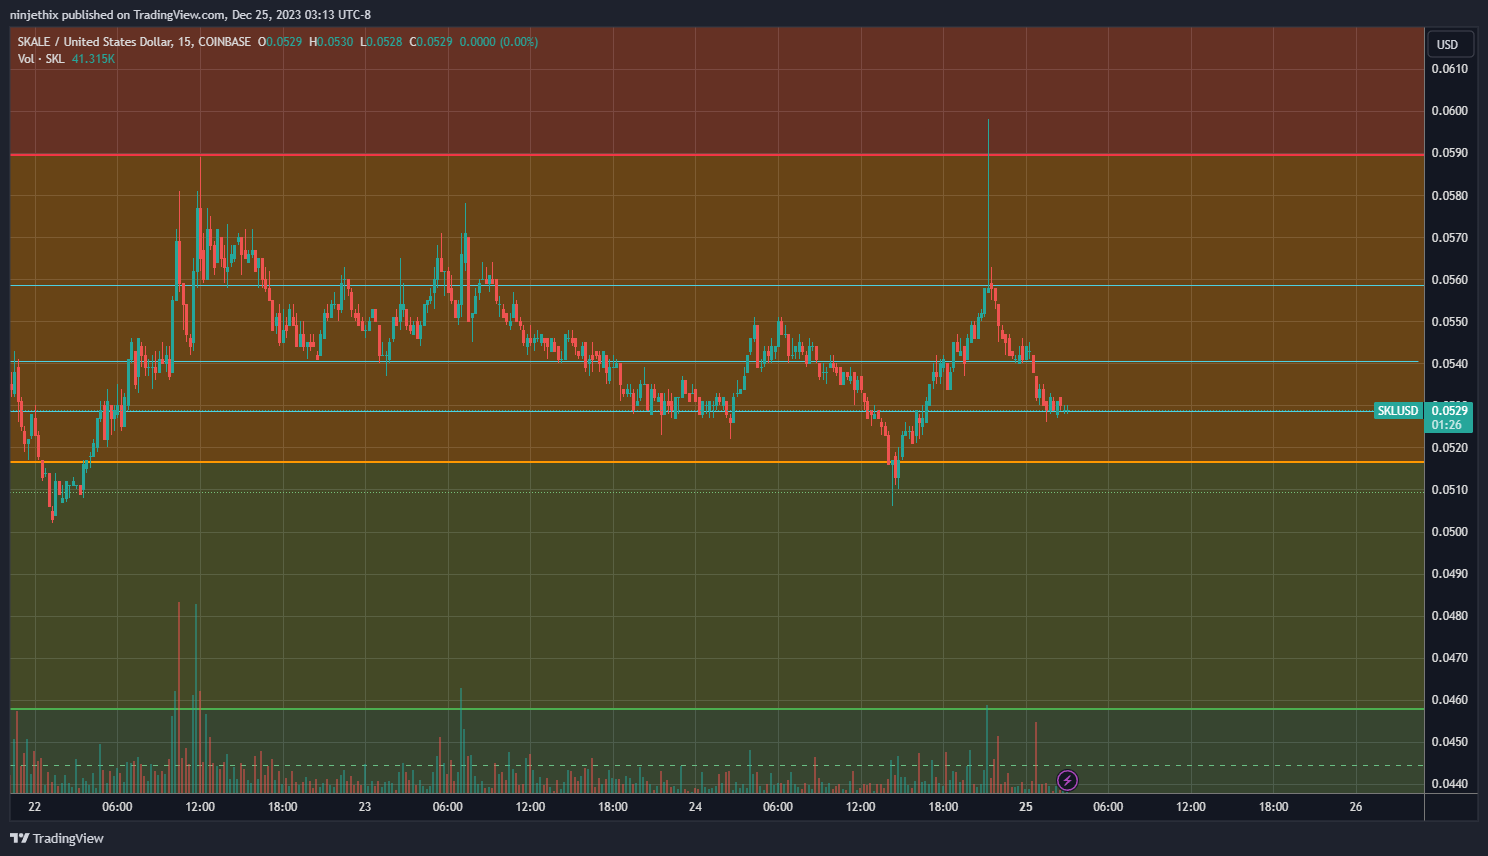Select the SKLUSD price line label

[x=1397, y=411]
